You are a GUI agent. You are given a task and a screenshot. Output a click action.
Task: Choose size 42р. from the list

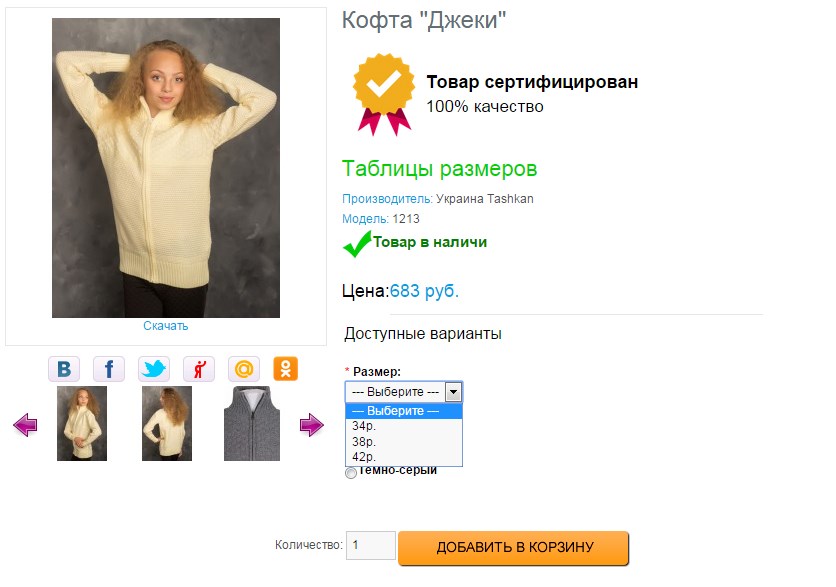point(363,457)
